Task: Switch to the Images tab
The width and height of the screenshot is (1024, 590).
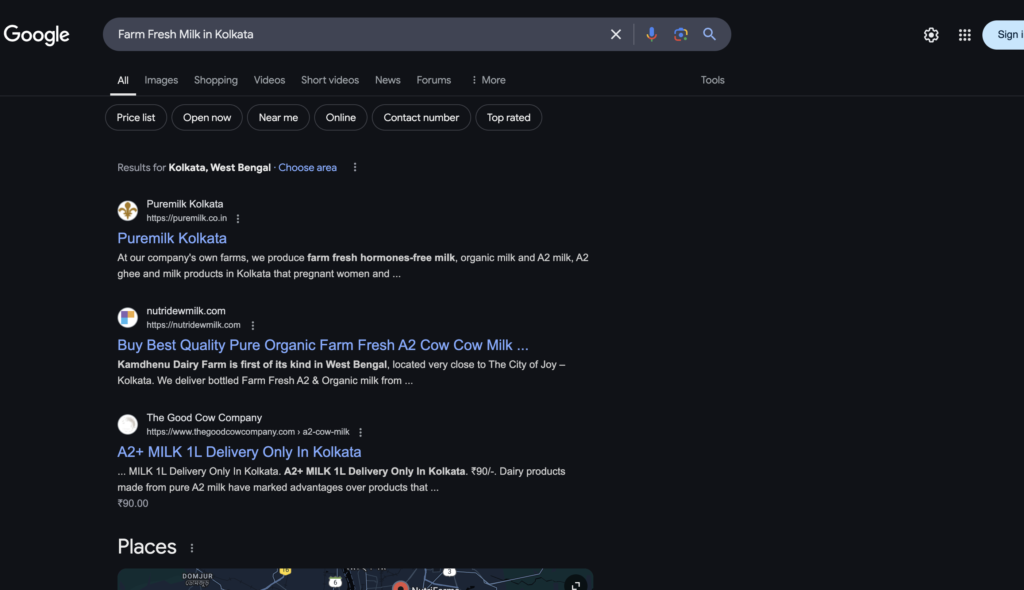Action: 161,80
